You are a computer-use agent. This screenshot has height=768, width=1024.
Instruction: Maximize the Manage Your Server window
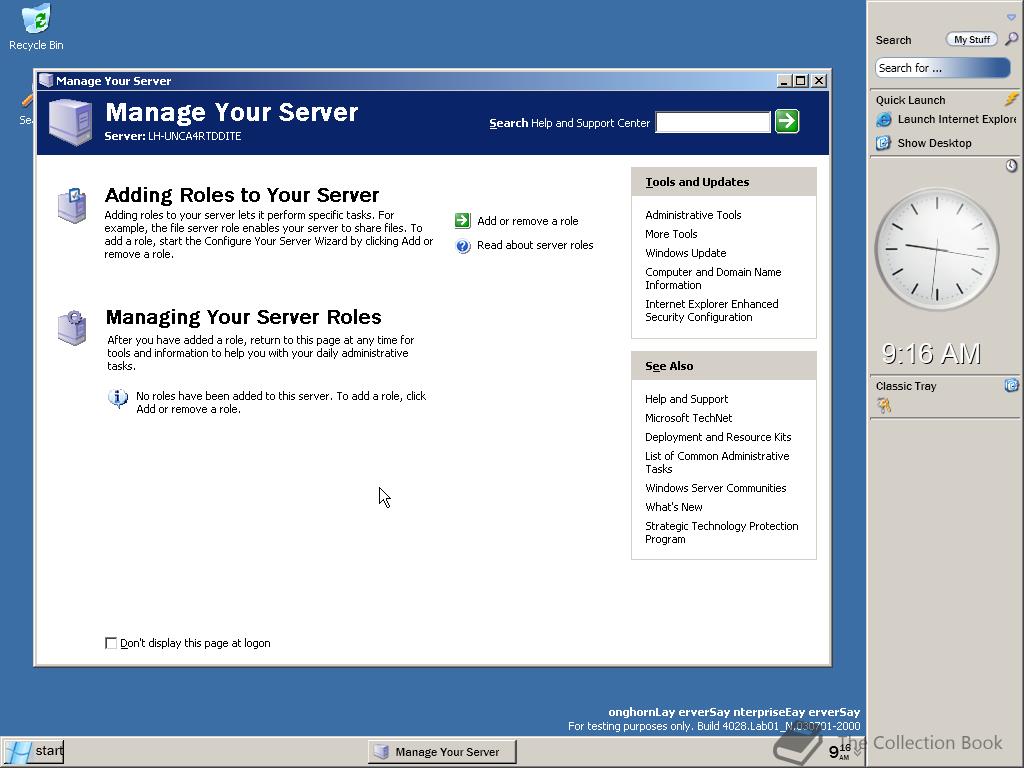tap(801, 81)
